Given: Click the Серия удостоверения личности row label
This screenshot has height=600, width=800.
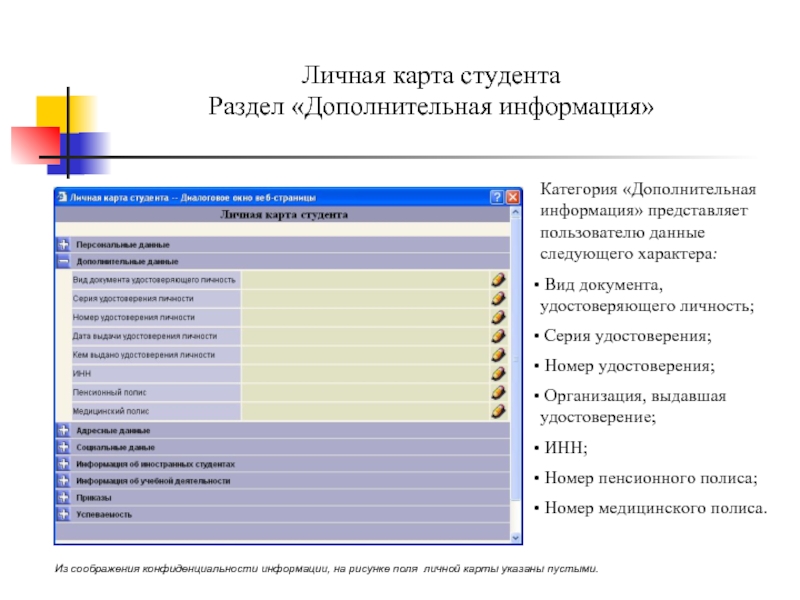Looking at the screenshot, I should [133, 298].
